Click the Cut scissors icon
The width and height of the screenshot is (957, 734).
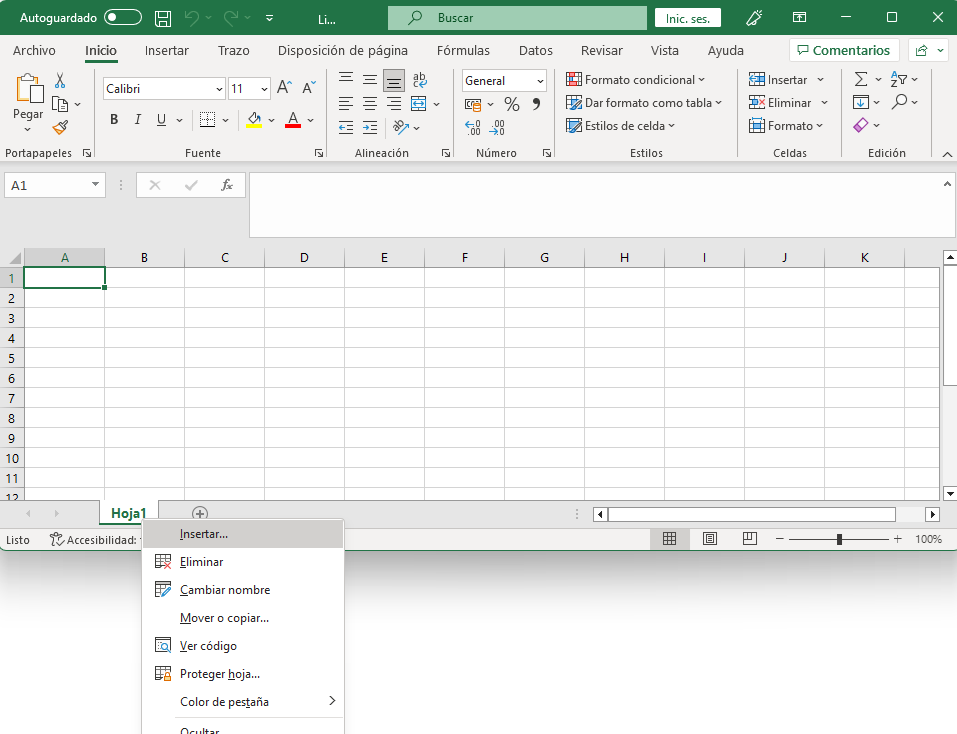tap(60, 80)
